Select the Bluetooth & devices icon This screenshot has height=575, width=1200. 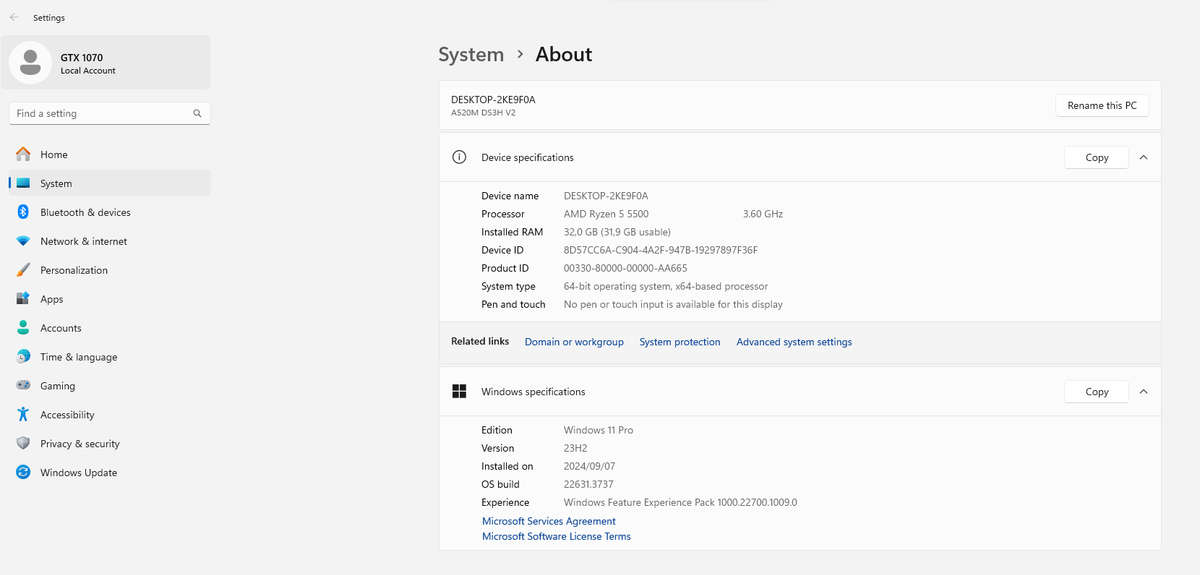[x=23, y=212]
